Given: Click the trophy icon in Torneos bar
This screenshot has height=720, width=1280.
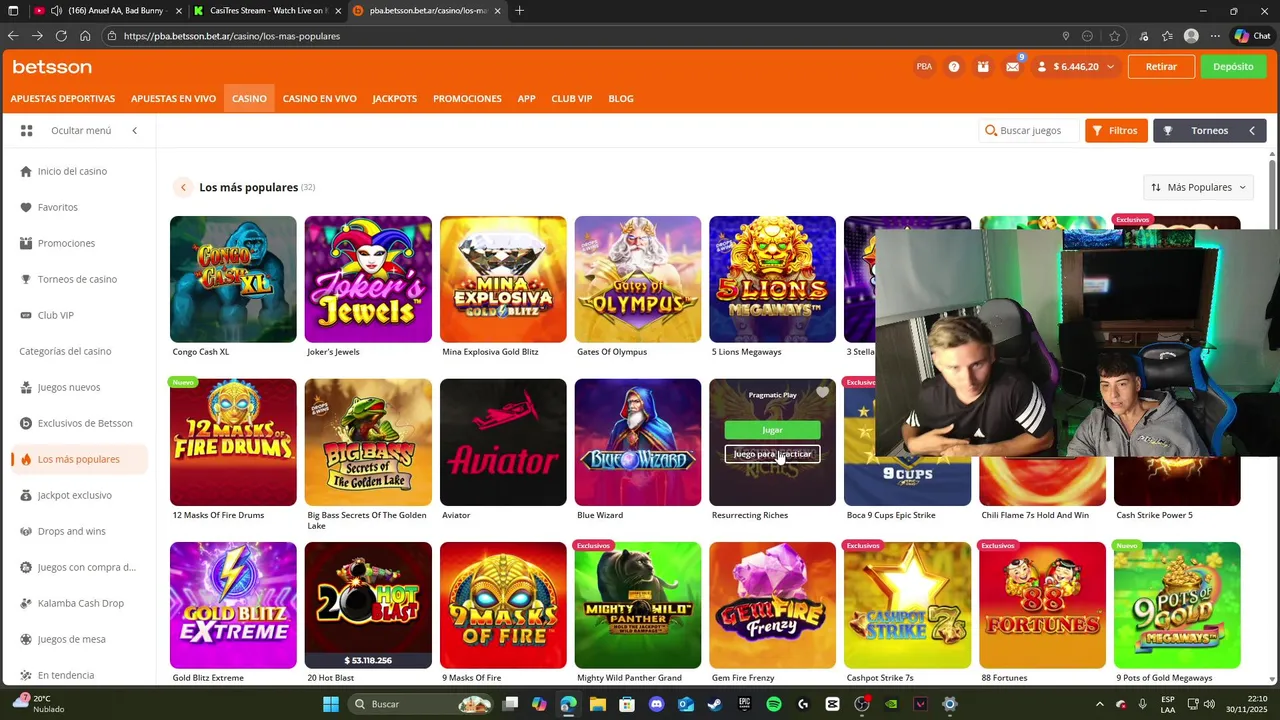Looking at the screenshot, I should coord(1168,131).
